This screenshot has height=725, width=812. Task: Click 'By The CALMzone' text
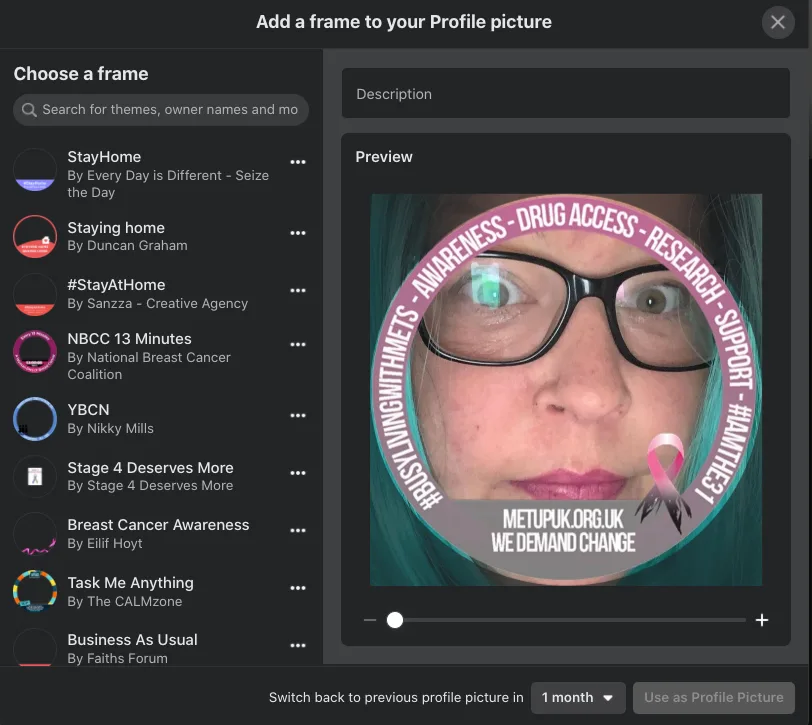click(125, 601)
